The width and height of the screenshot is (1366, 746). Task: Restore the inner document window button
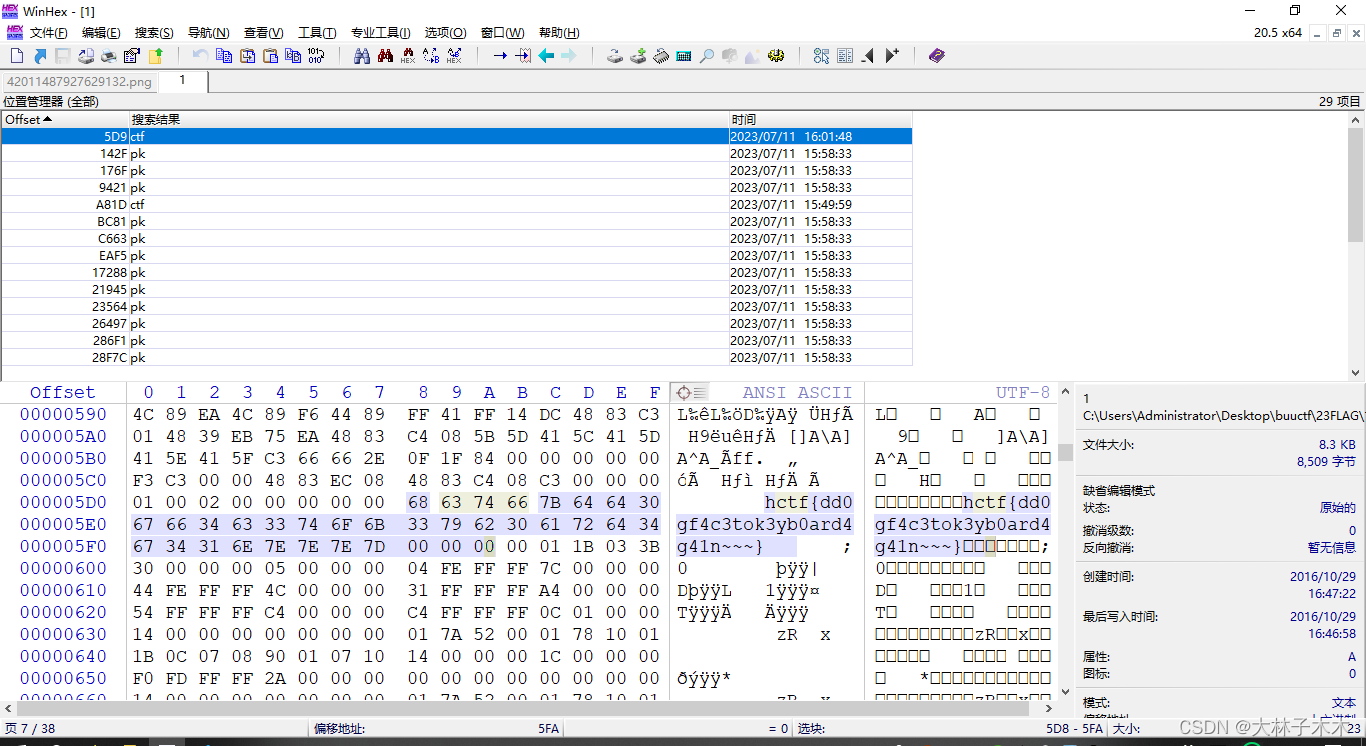tap(1337, 33)
